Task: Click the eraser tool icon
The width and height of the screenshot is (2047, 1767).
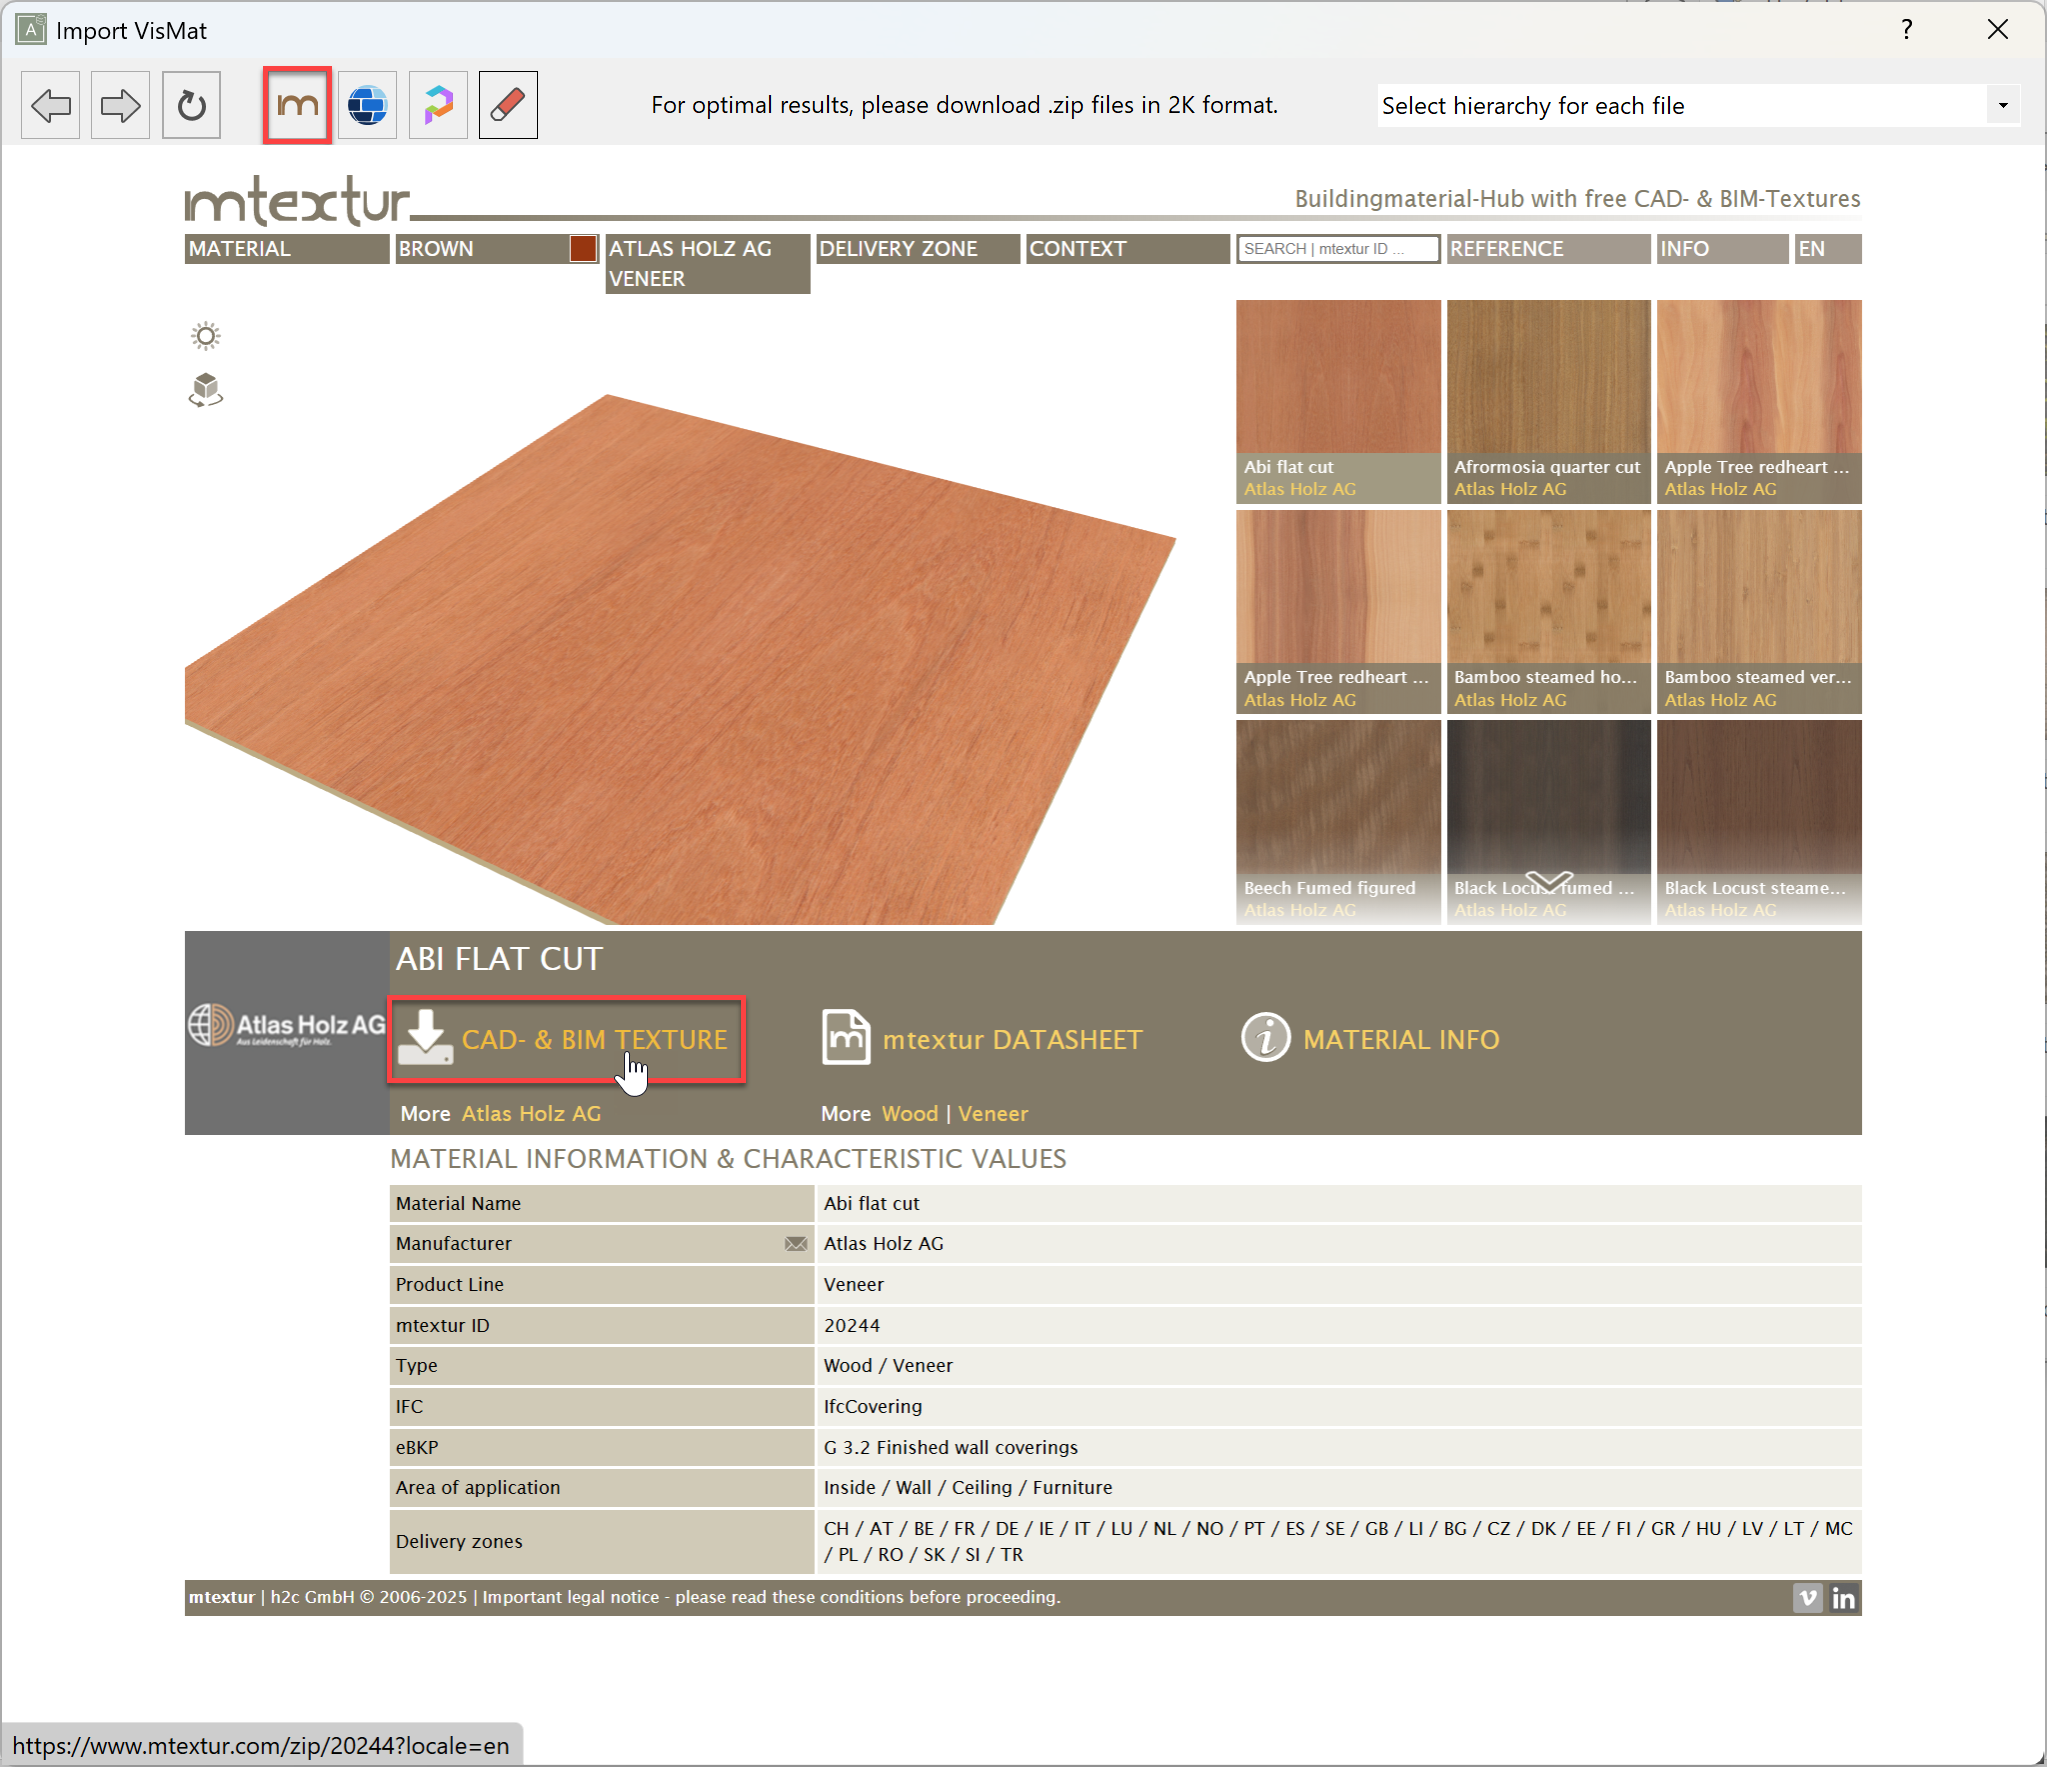Action: coord(507,104)
